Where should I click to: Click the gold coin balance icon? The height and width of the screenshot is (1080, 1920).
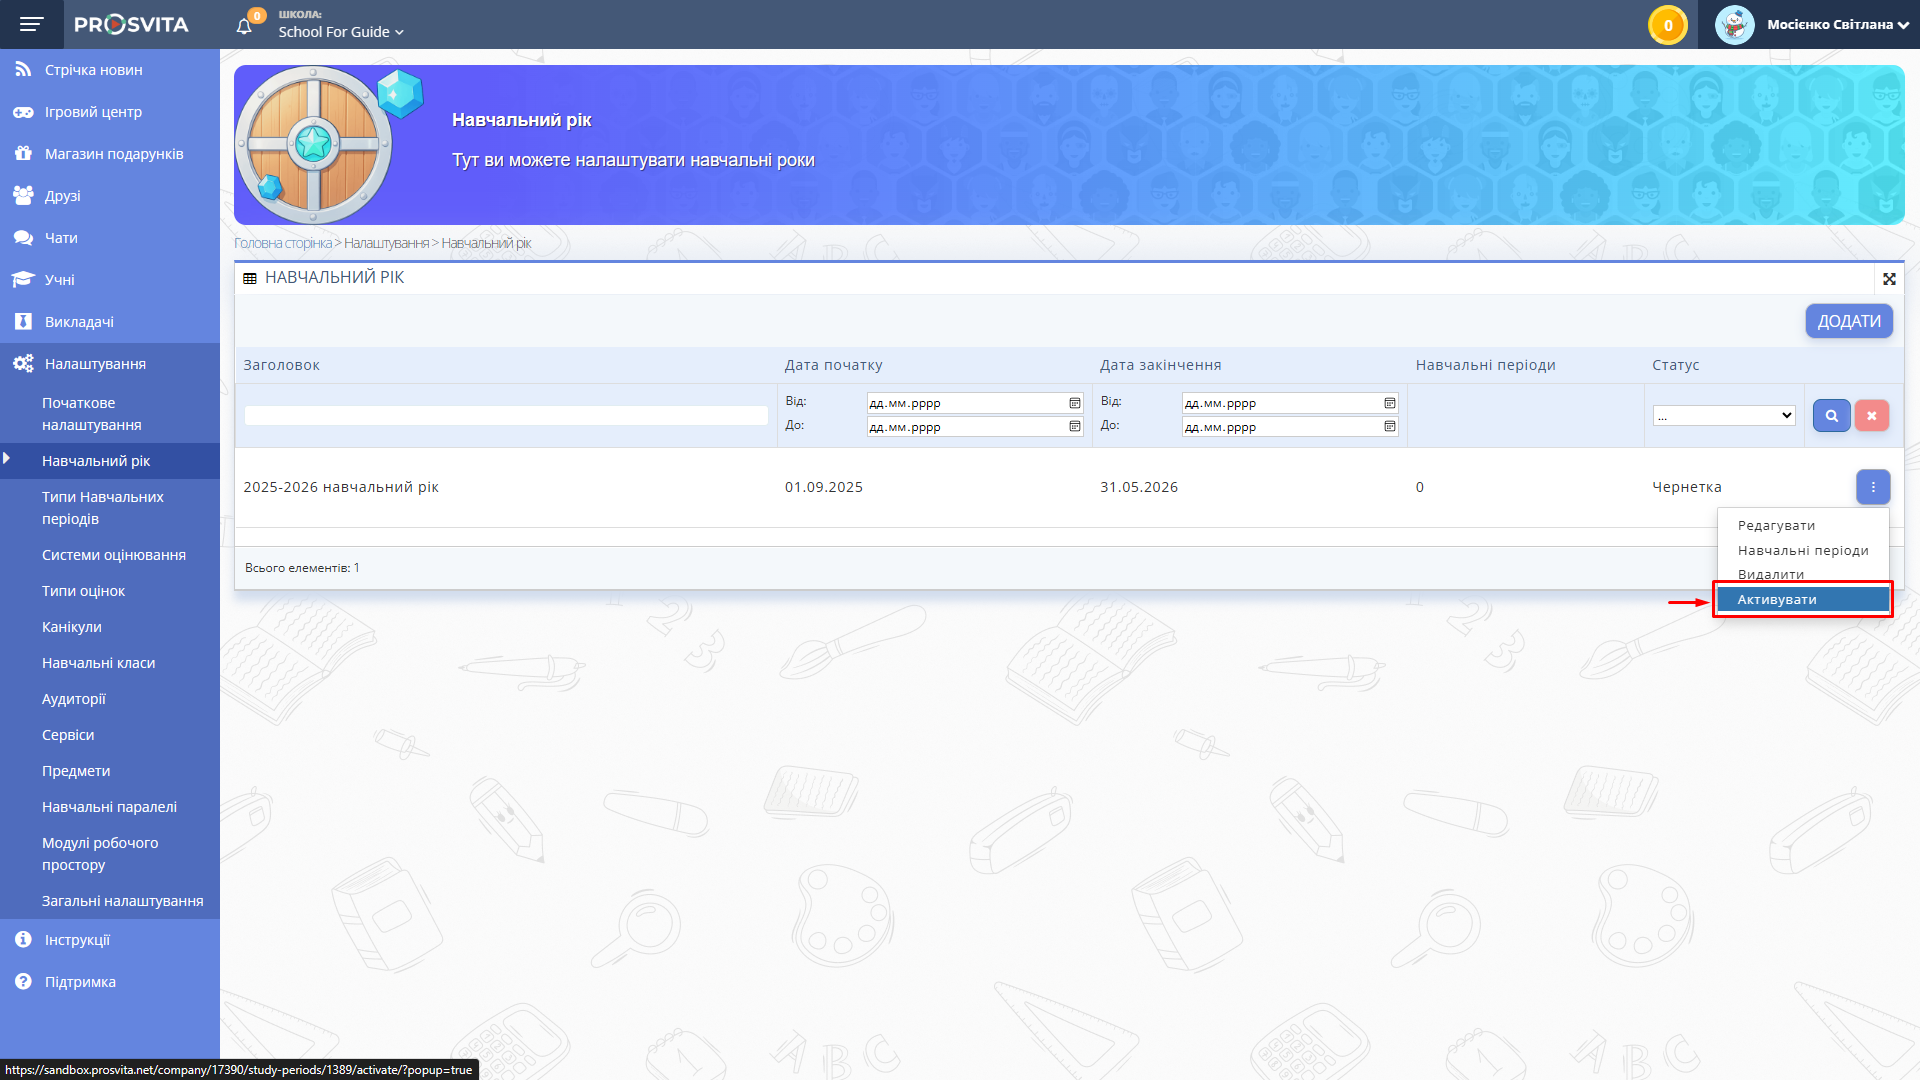(x=1667, y=25)
